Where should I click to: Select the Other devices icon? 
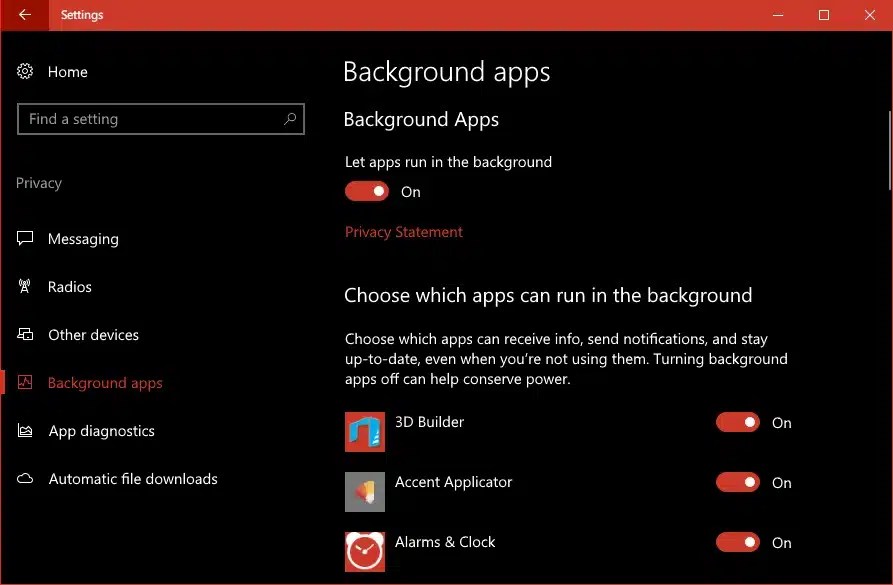(x=25, y=334)
